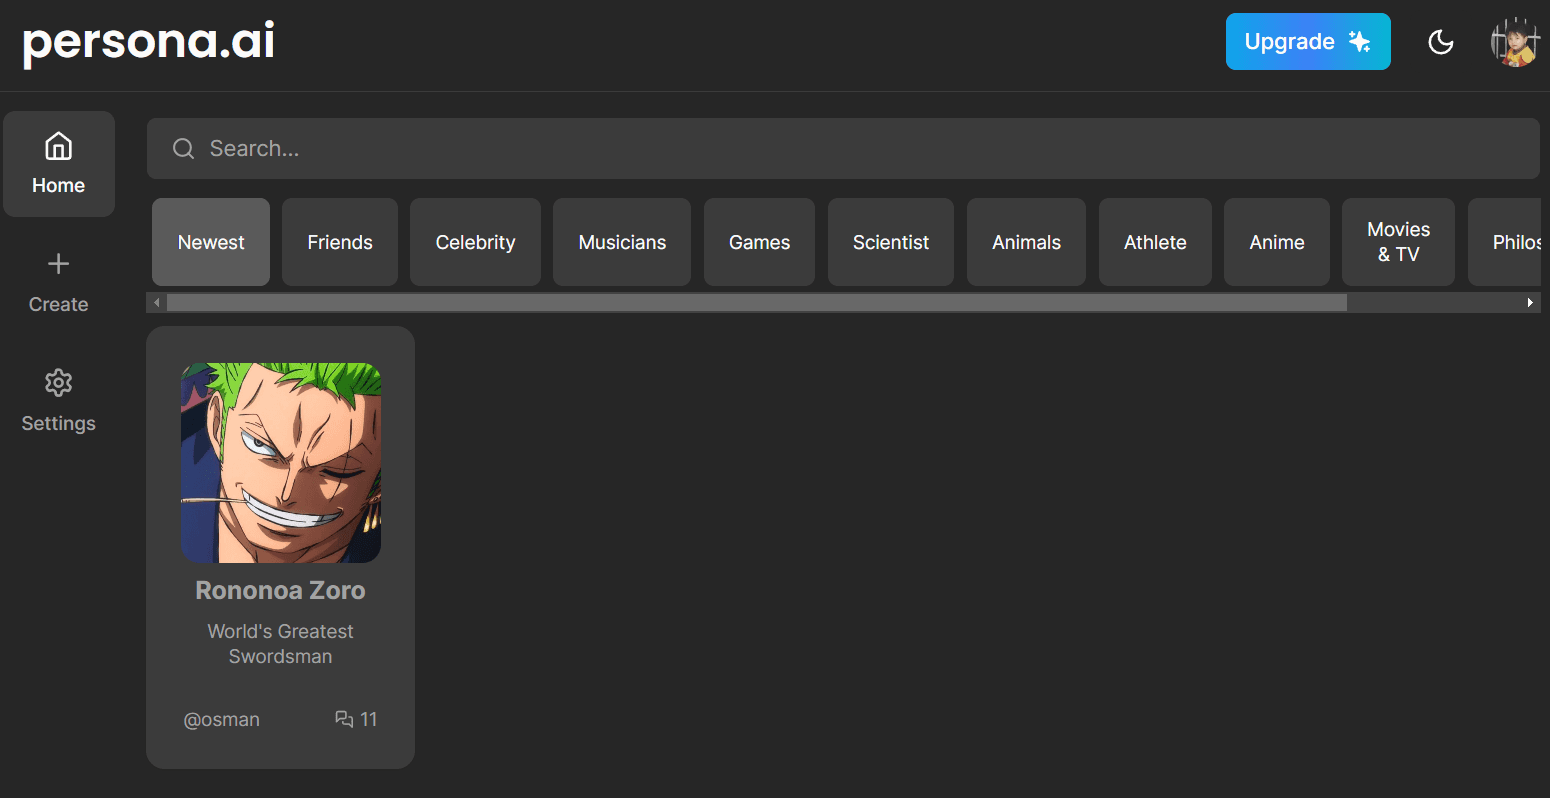Select the Scientist category tab
The height and width of the screenshot is (798, 1550).
click(x=891, y=242)
